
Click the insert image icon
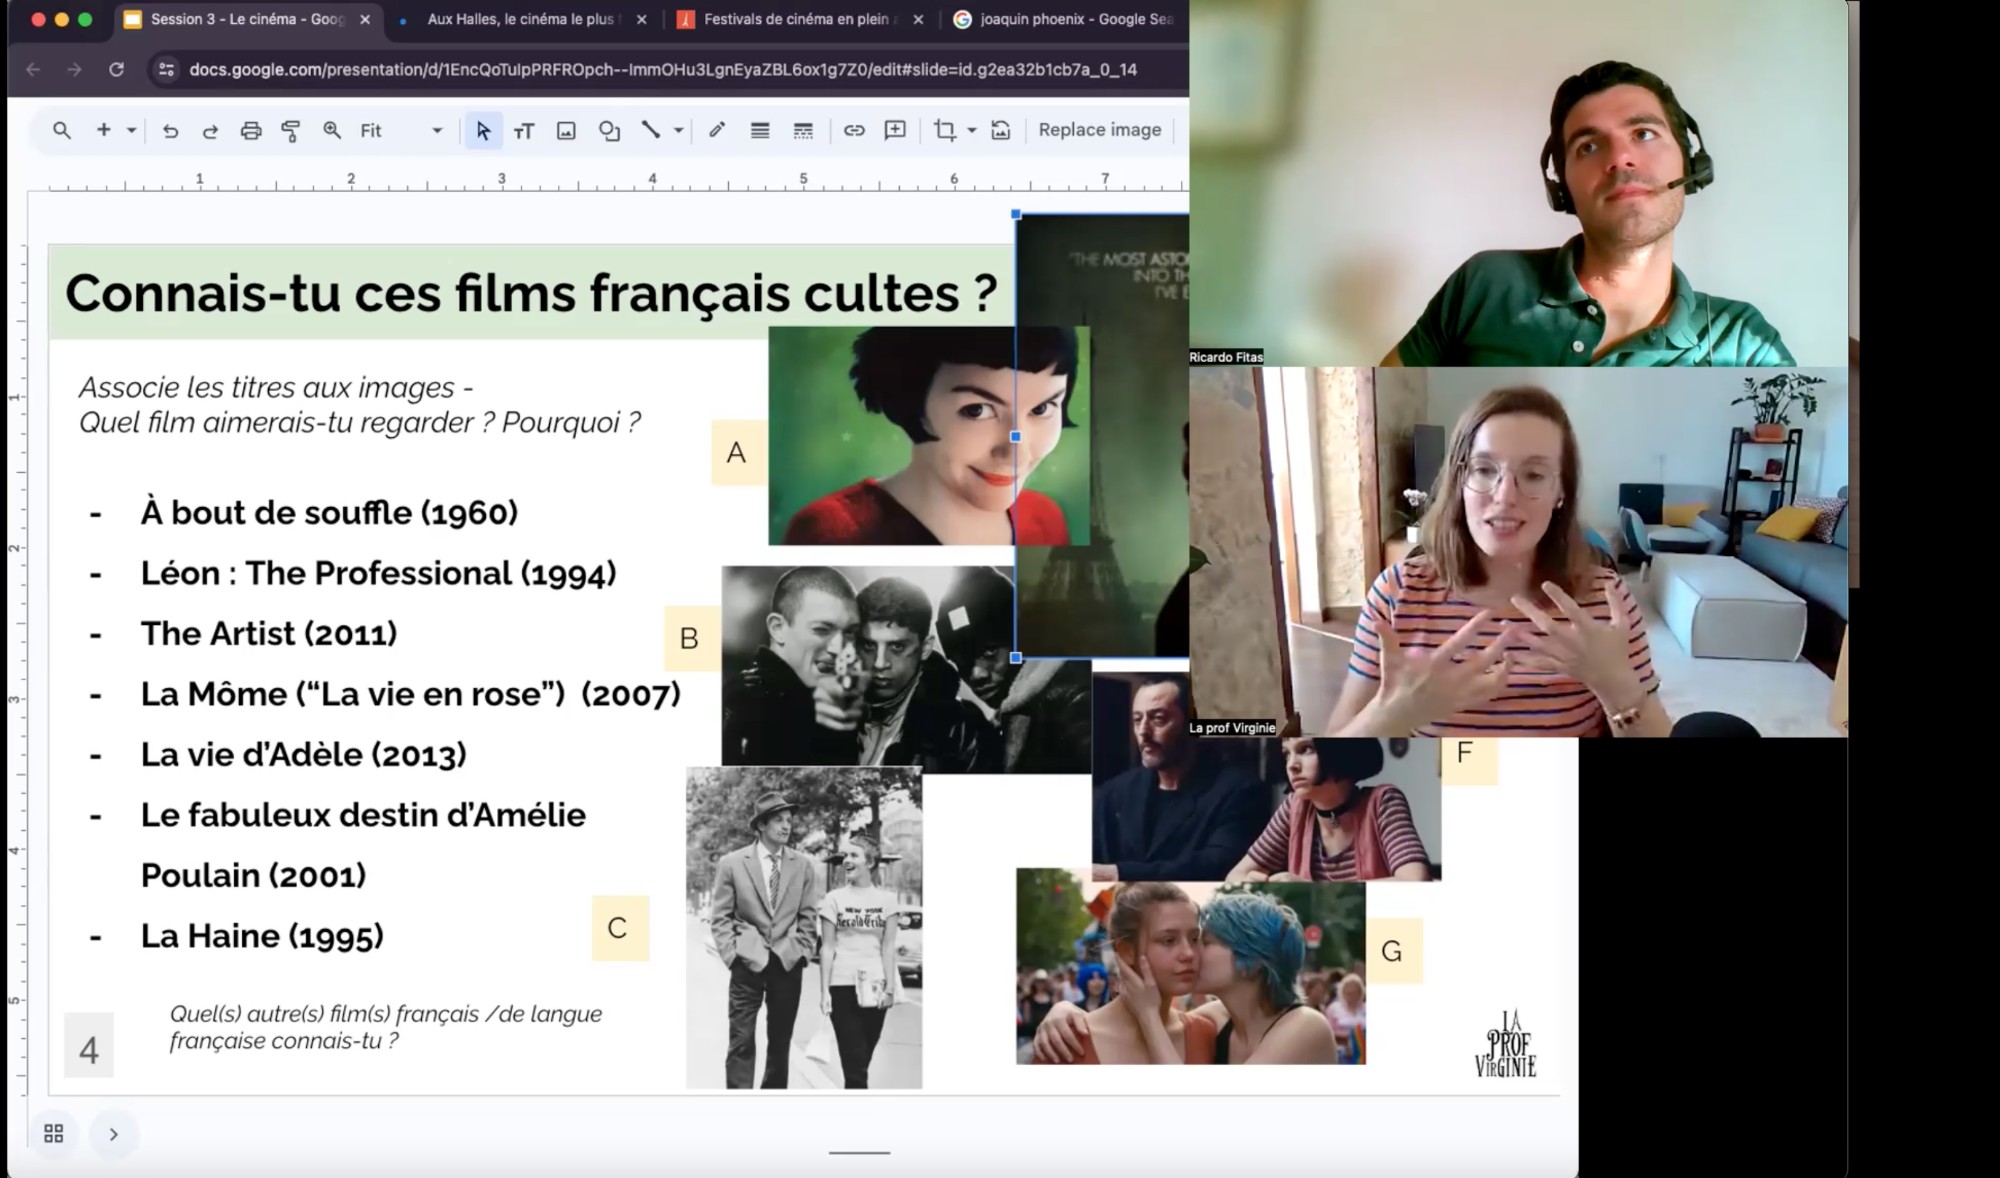(566, 130)
